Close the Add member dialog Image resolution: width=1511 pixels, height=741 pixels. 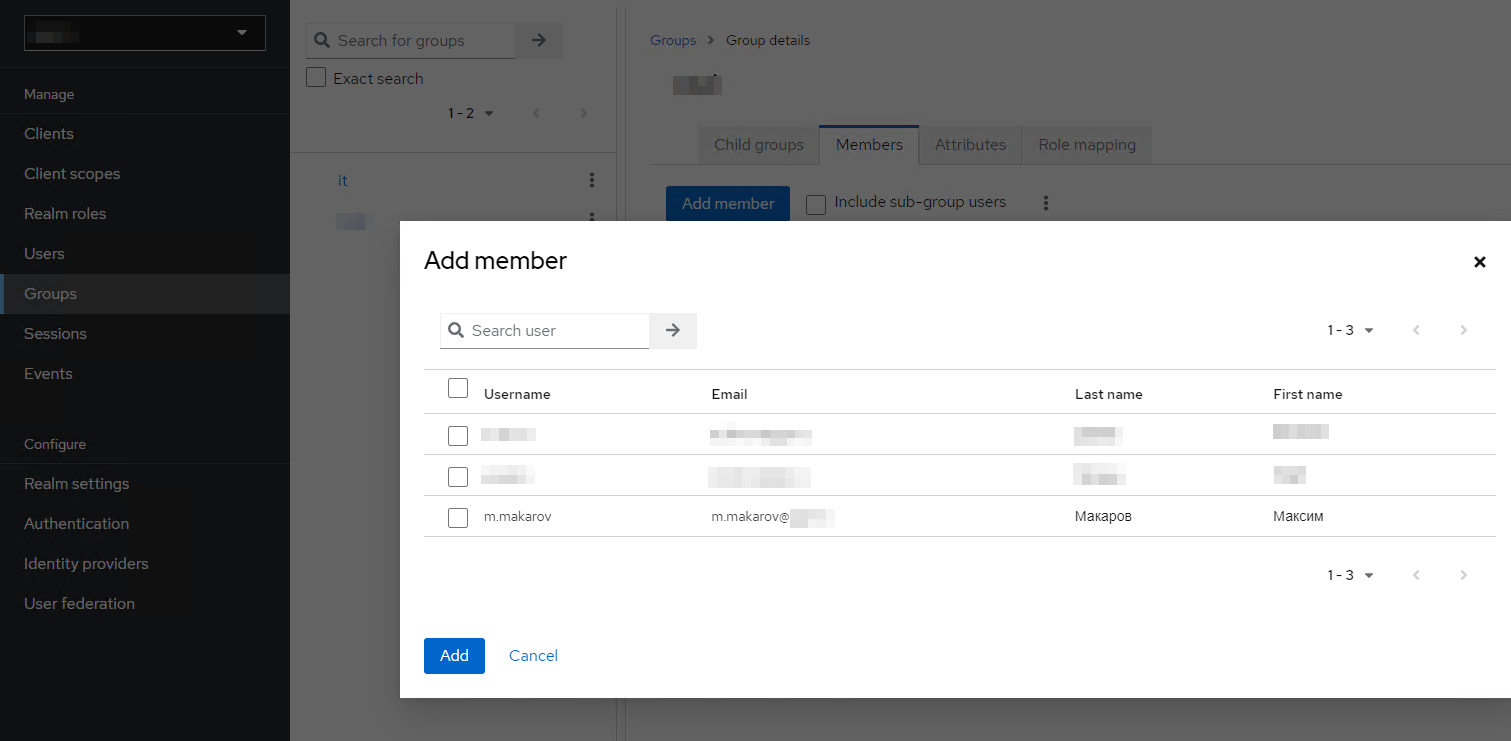click(x=1479, y=262)
